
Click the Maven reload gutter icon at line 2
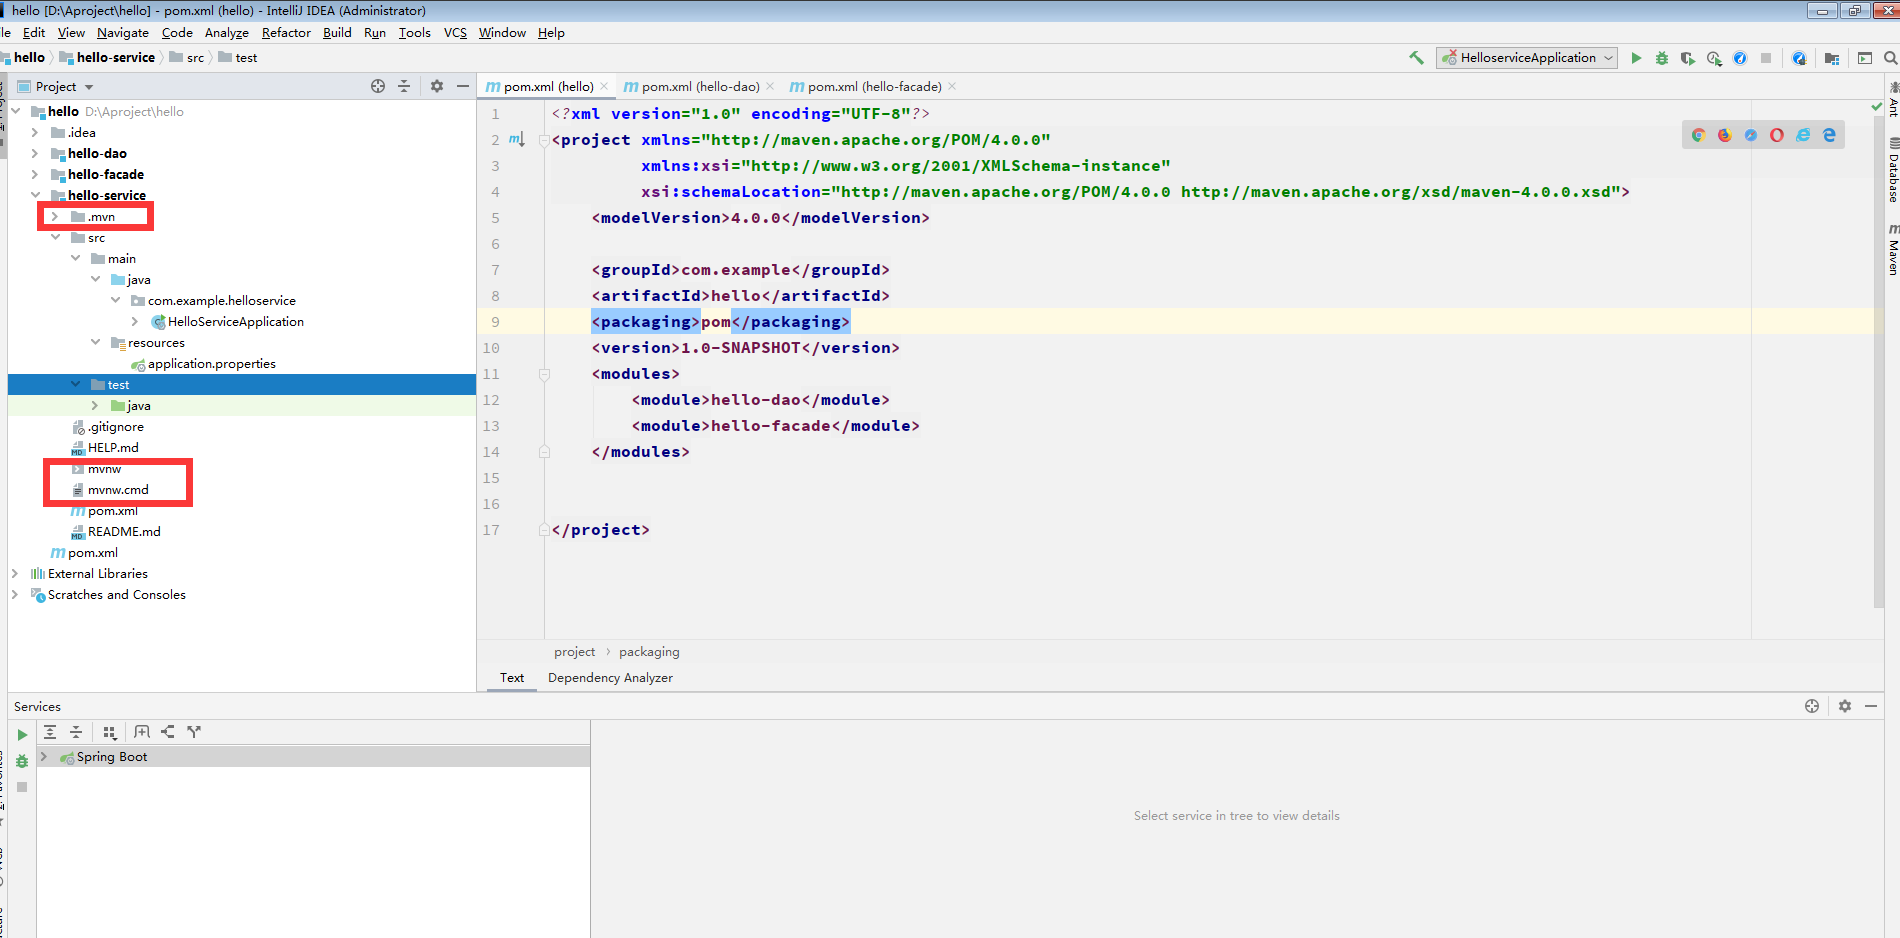coord(517,140)
